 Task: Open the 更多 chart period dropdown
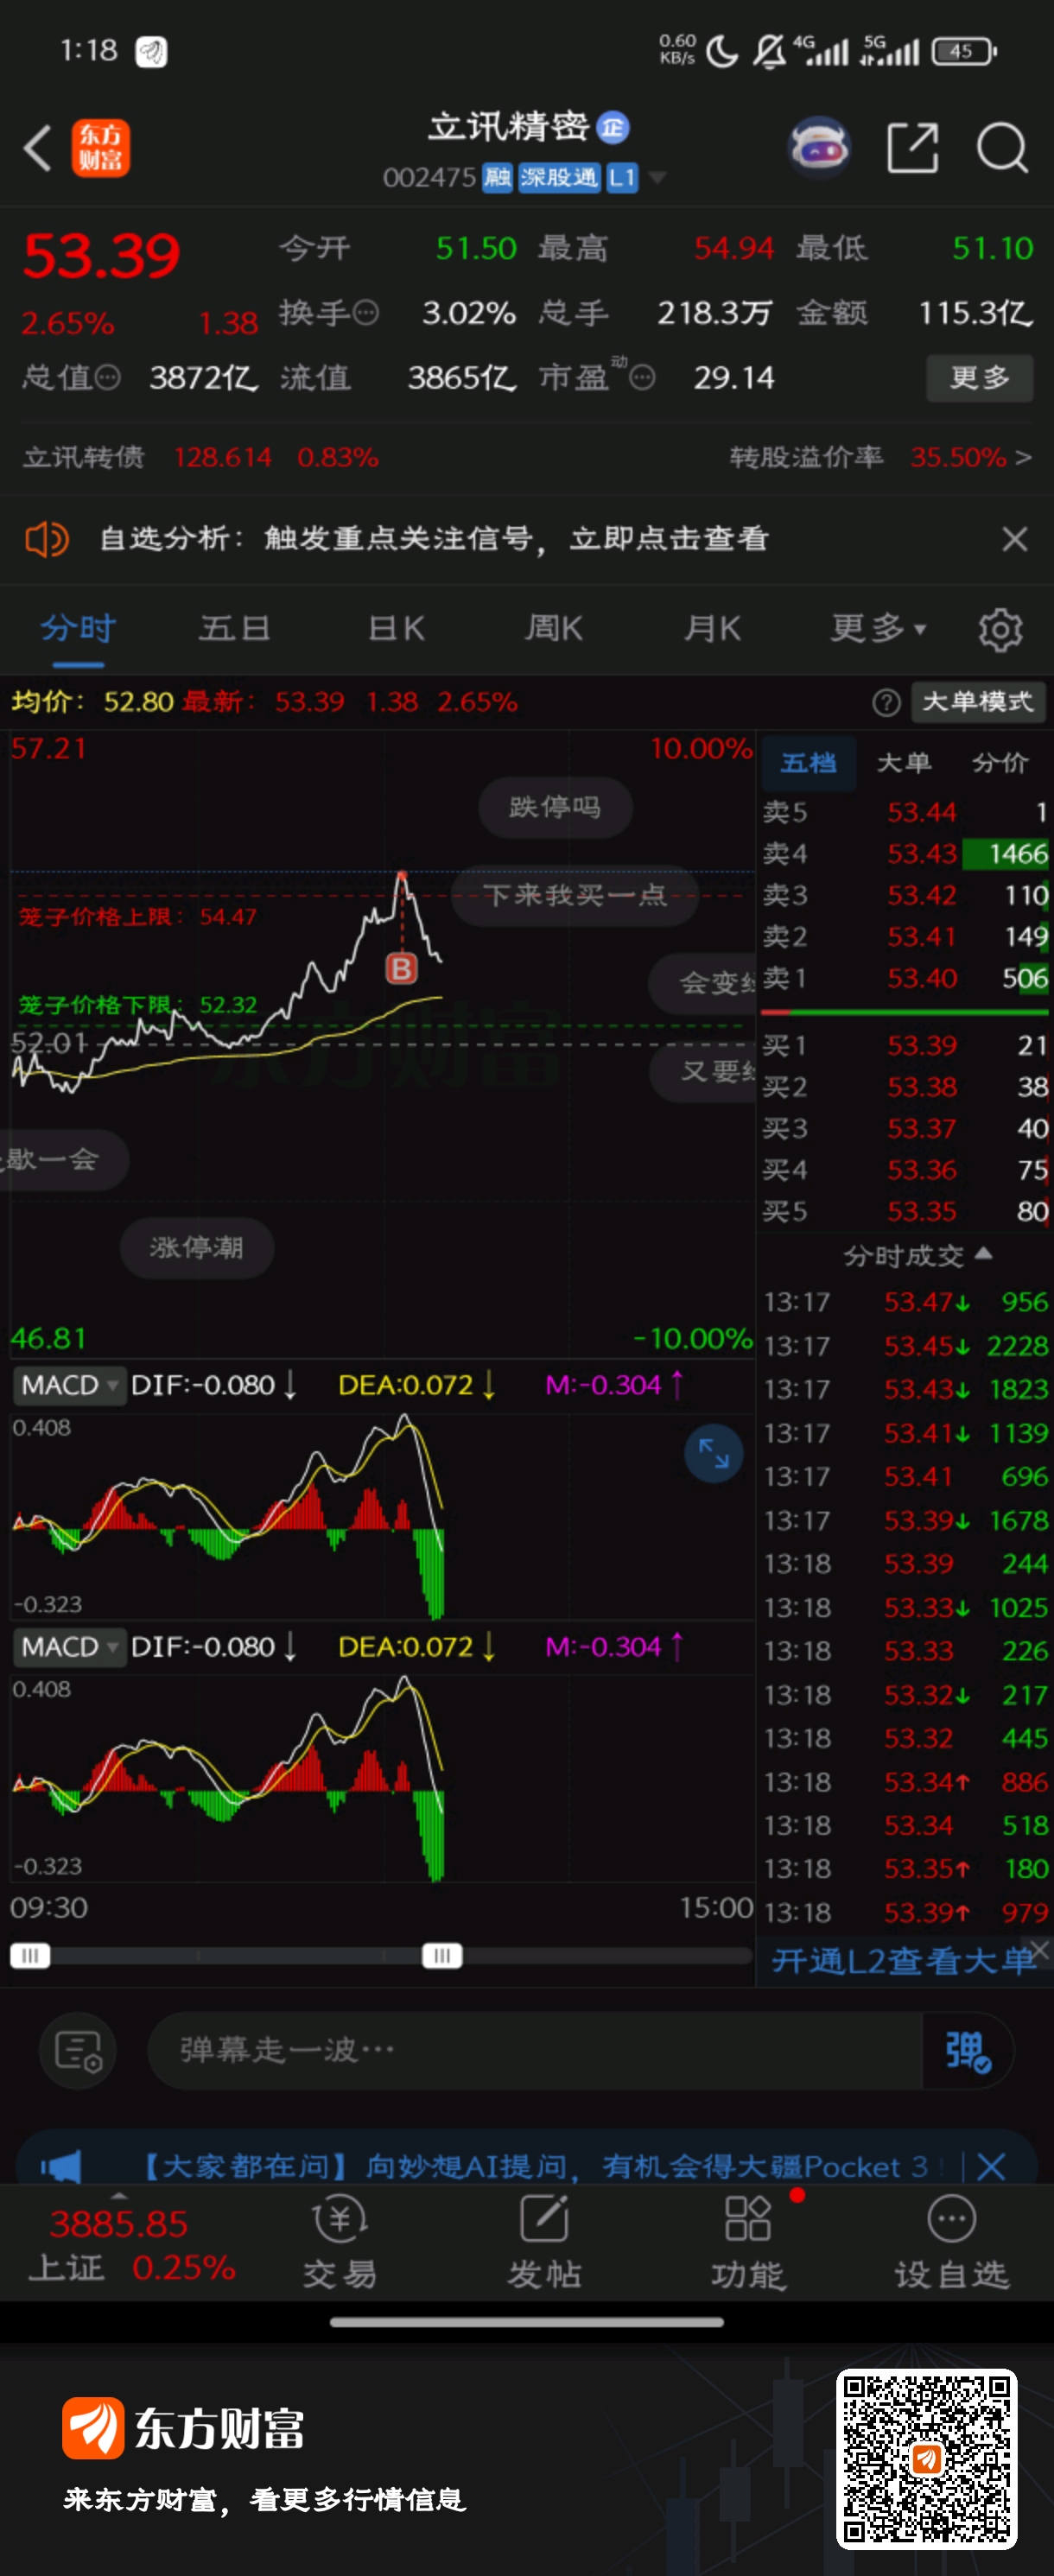click(879, 629)
